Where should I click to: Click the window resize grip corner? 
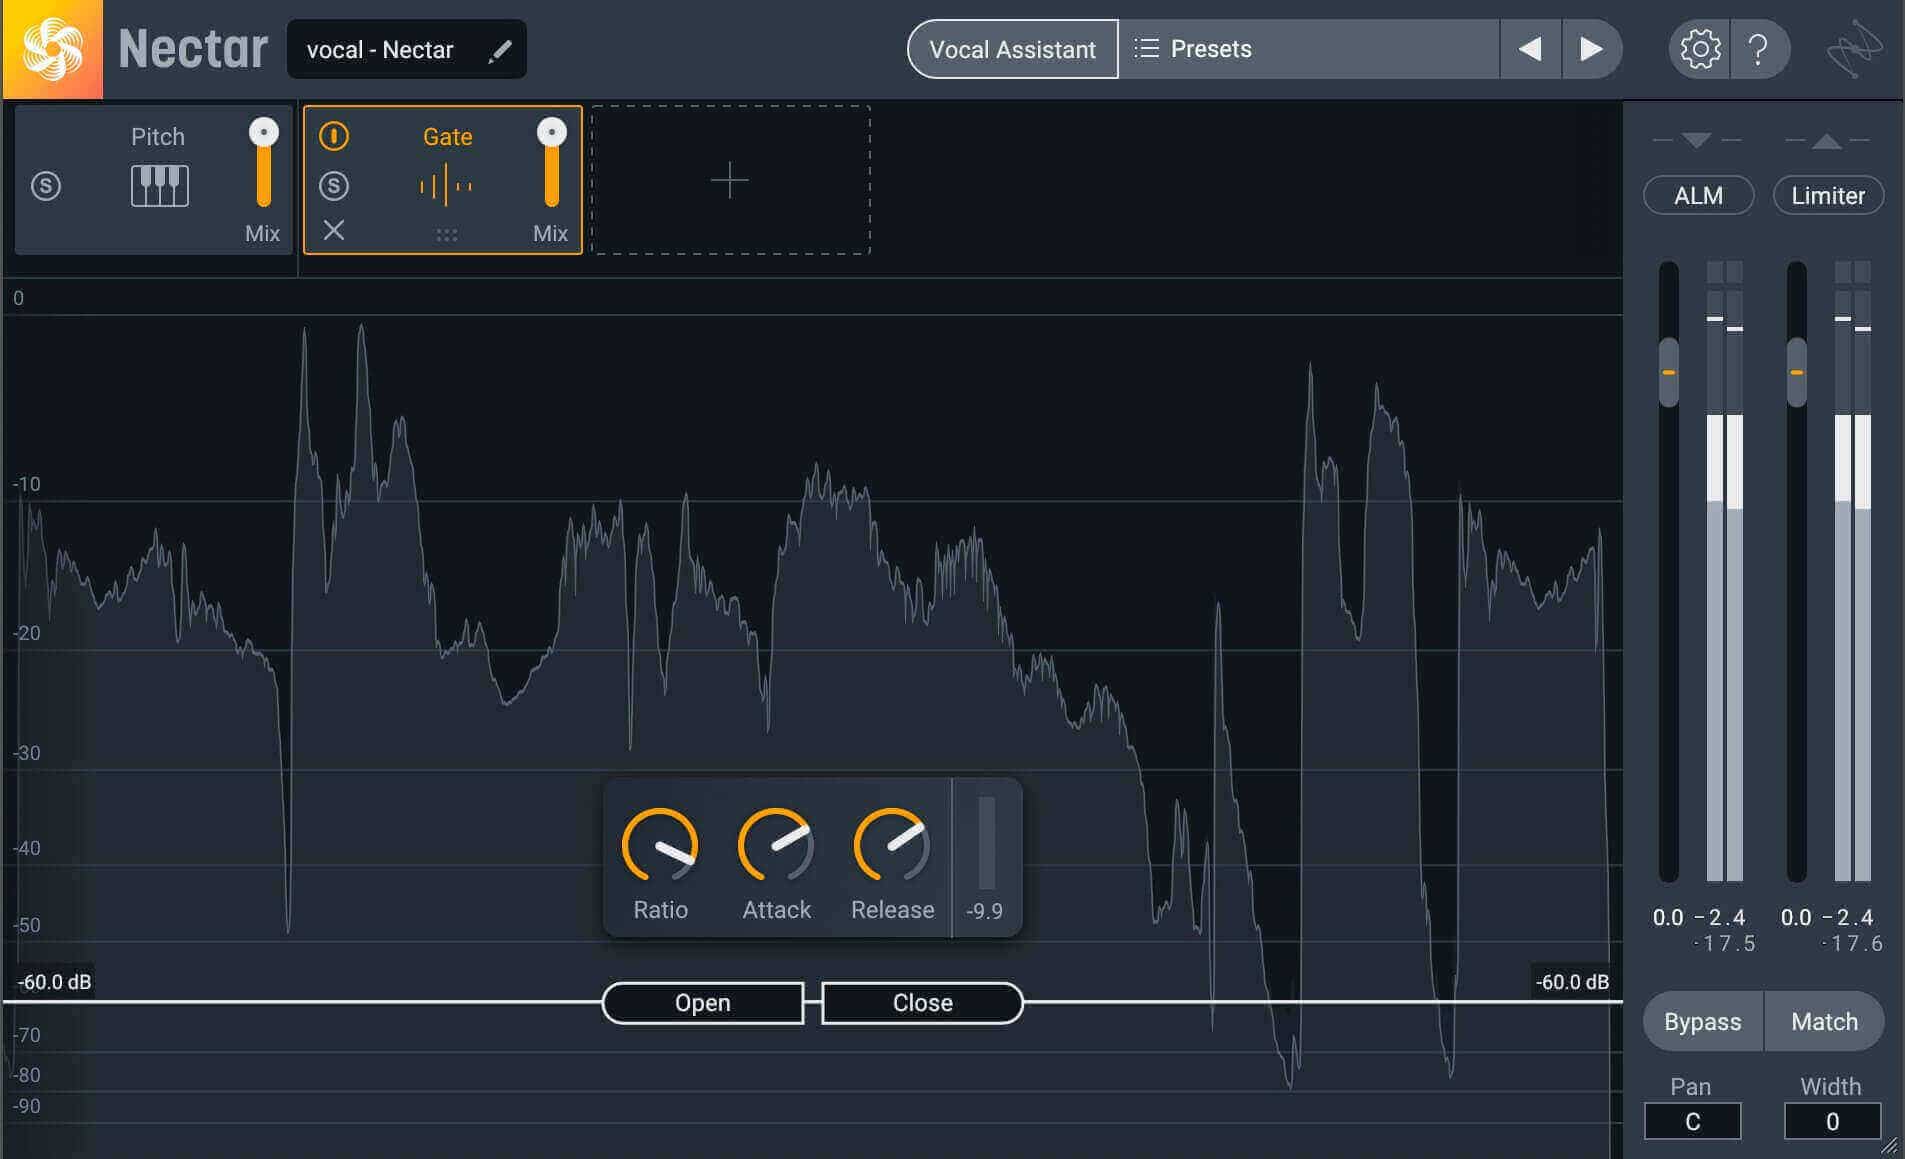tap(1890, 1146)
